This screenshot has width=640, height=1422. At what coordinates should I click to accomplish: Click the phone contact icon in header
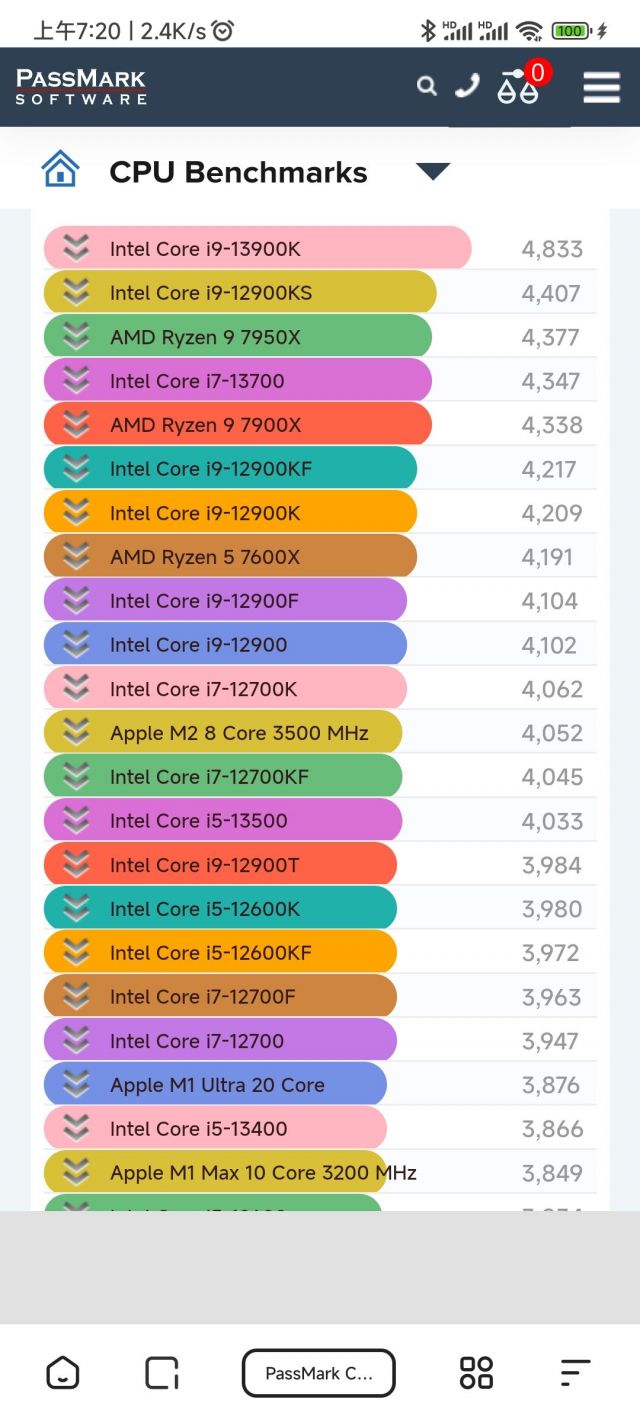point(467,87)
